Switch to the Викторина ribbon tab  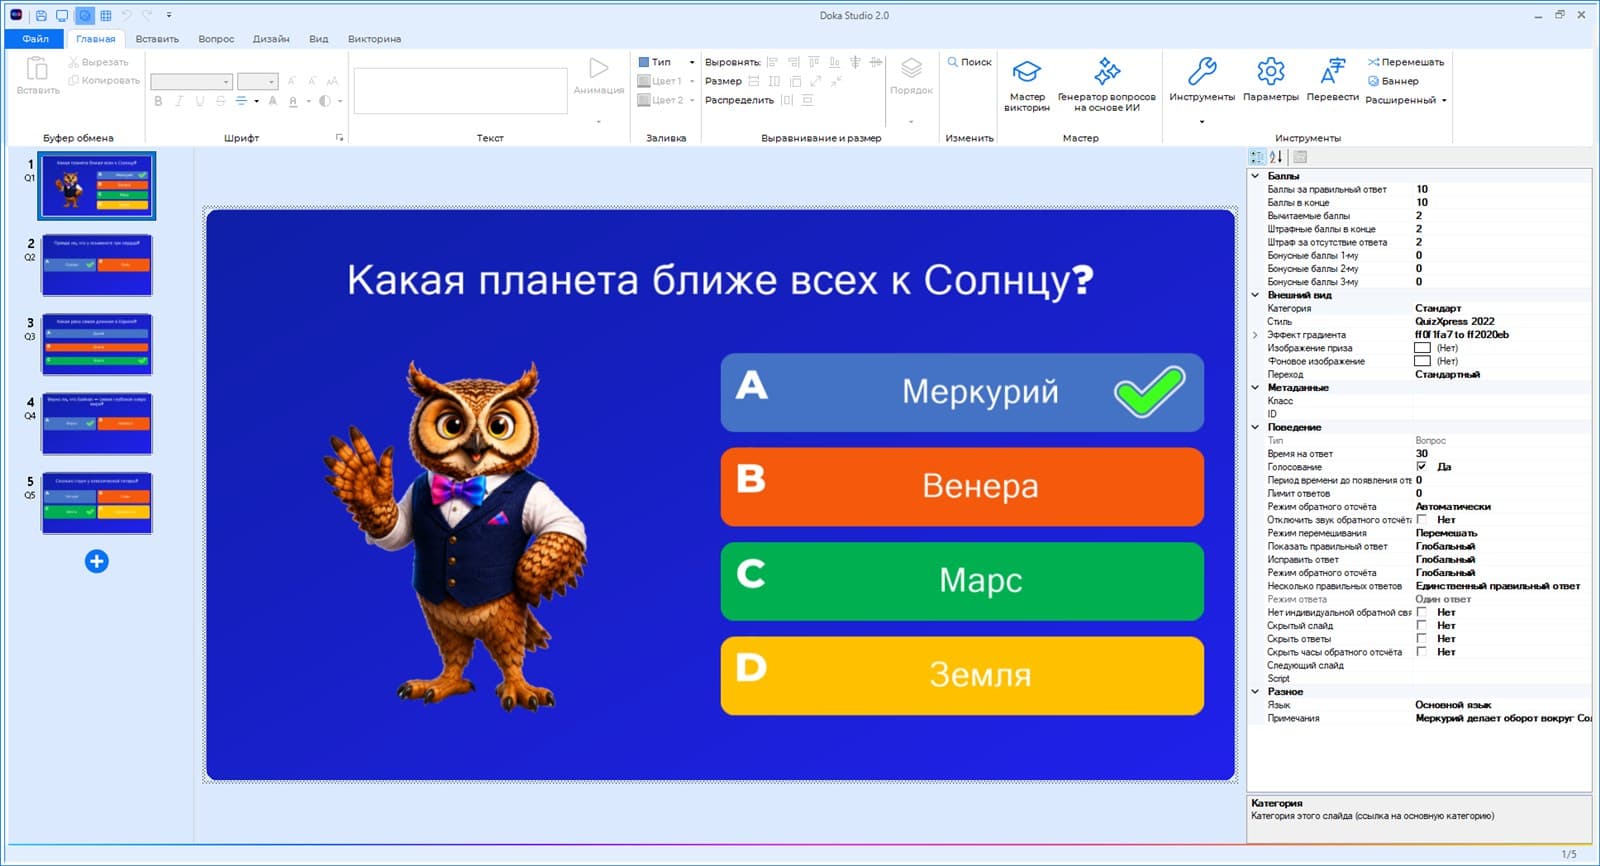(375, 39)
